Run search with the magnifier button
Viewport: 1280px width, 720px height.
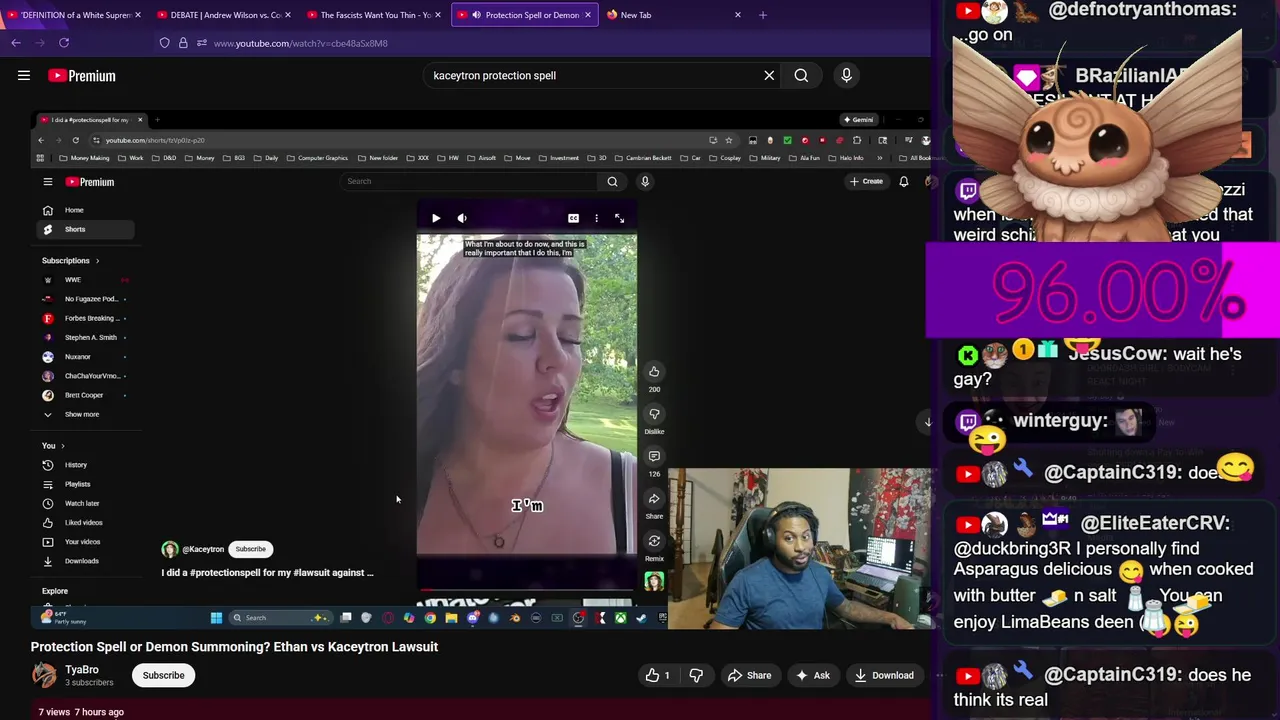[801, 75]
